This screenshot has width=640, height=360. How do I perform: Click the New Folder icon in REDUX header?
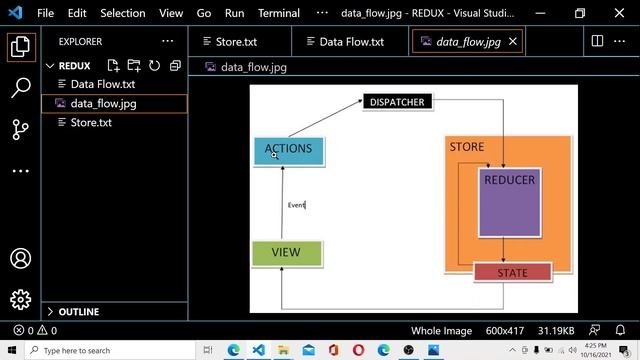pyautogui.click(x=134, y=66)
